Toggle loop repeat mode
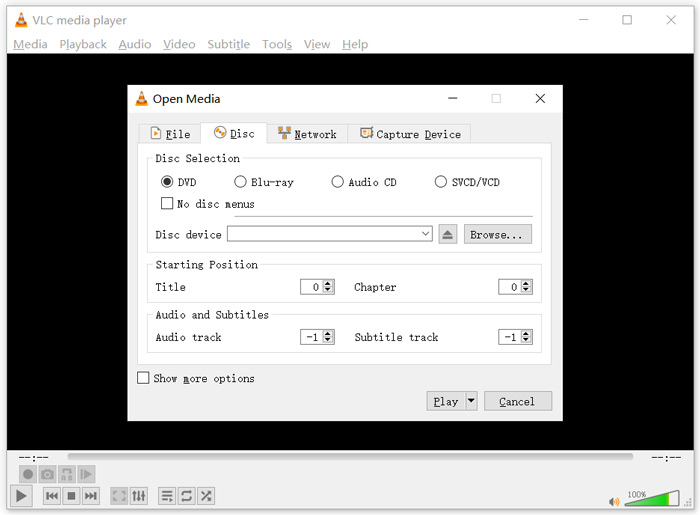Screen dimensions: 700x515 point(187,496)
